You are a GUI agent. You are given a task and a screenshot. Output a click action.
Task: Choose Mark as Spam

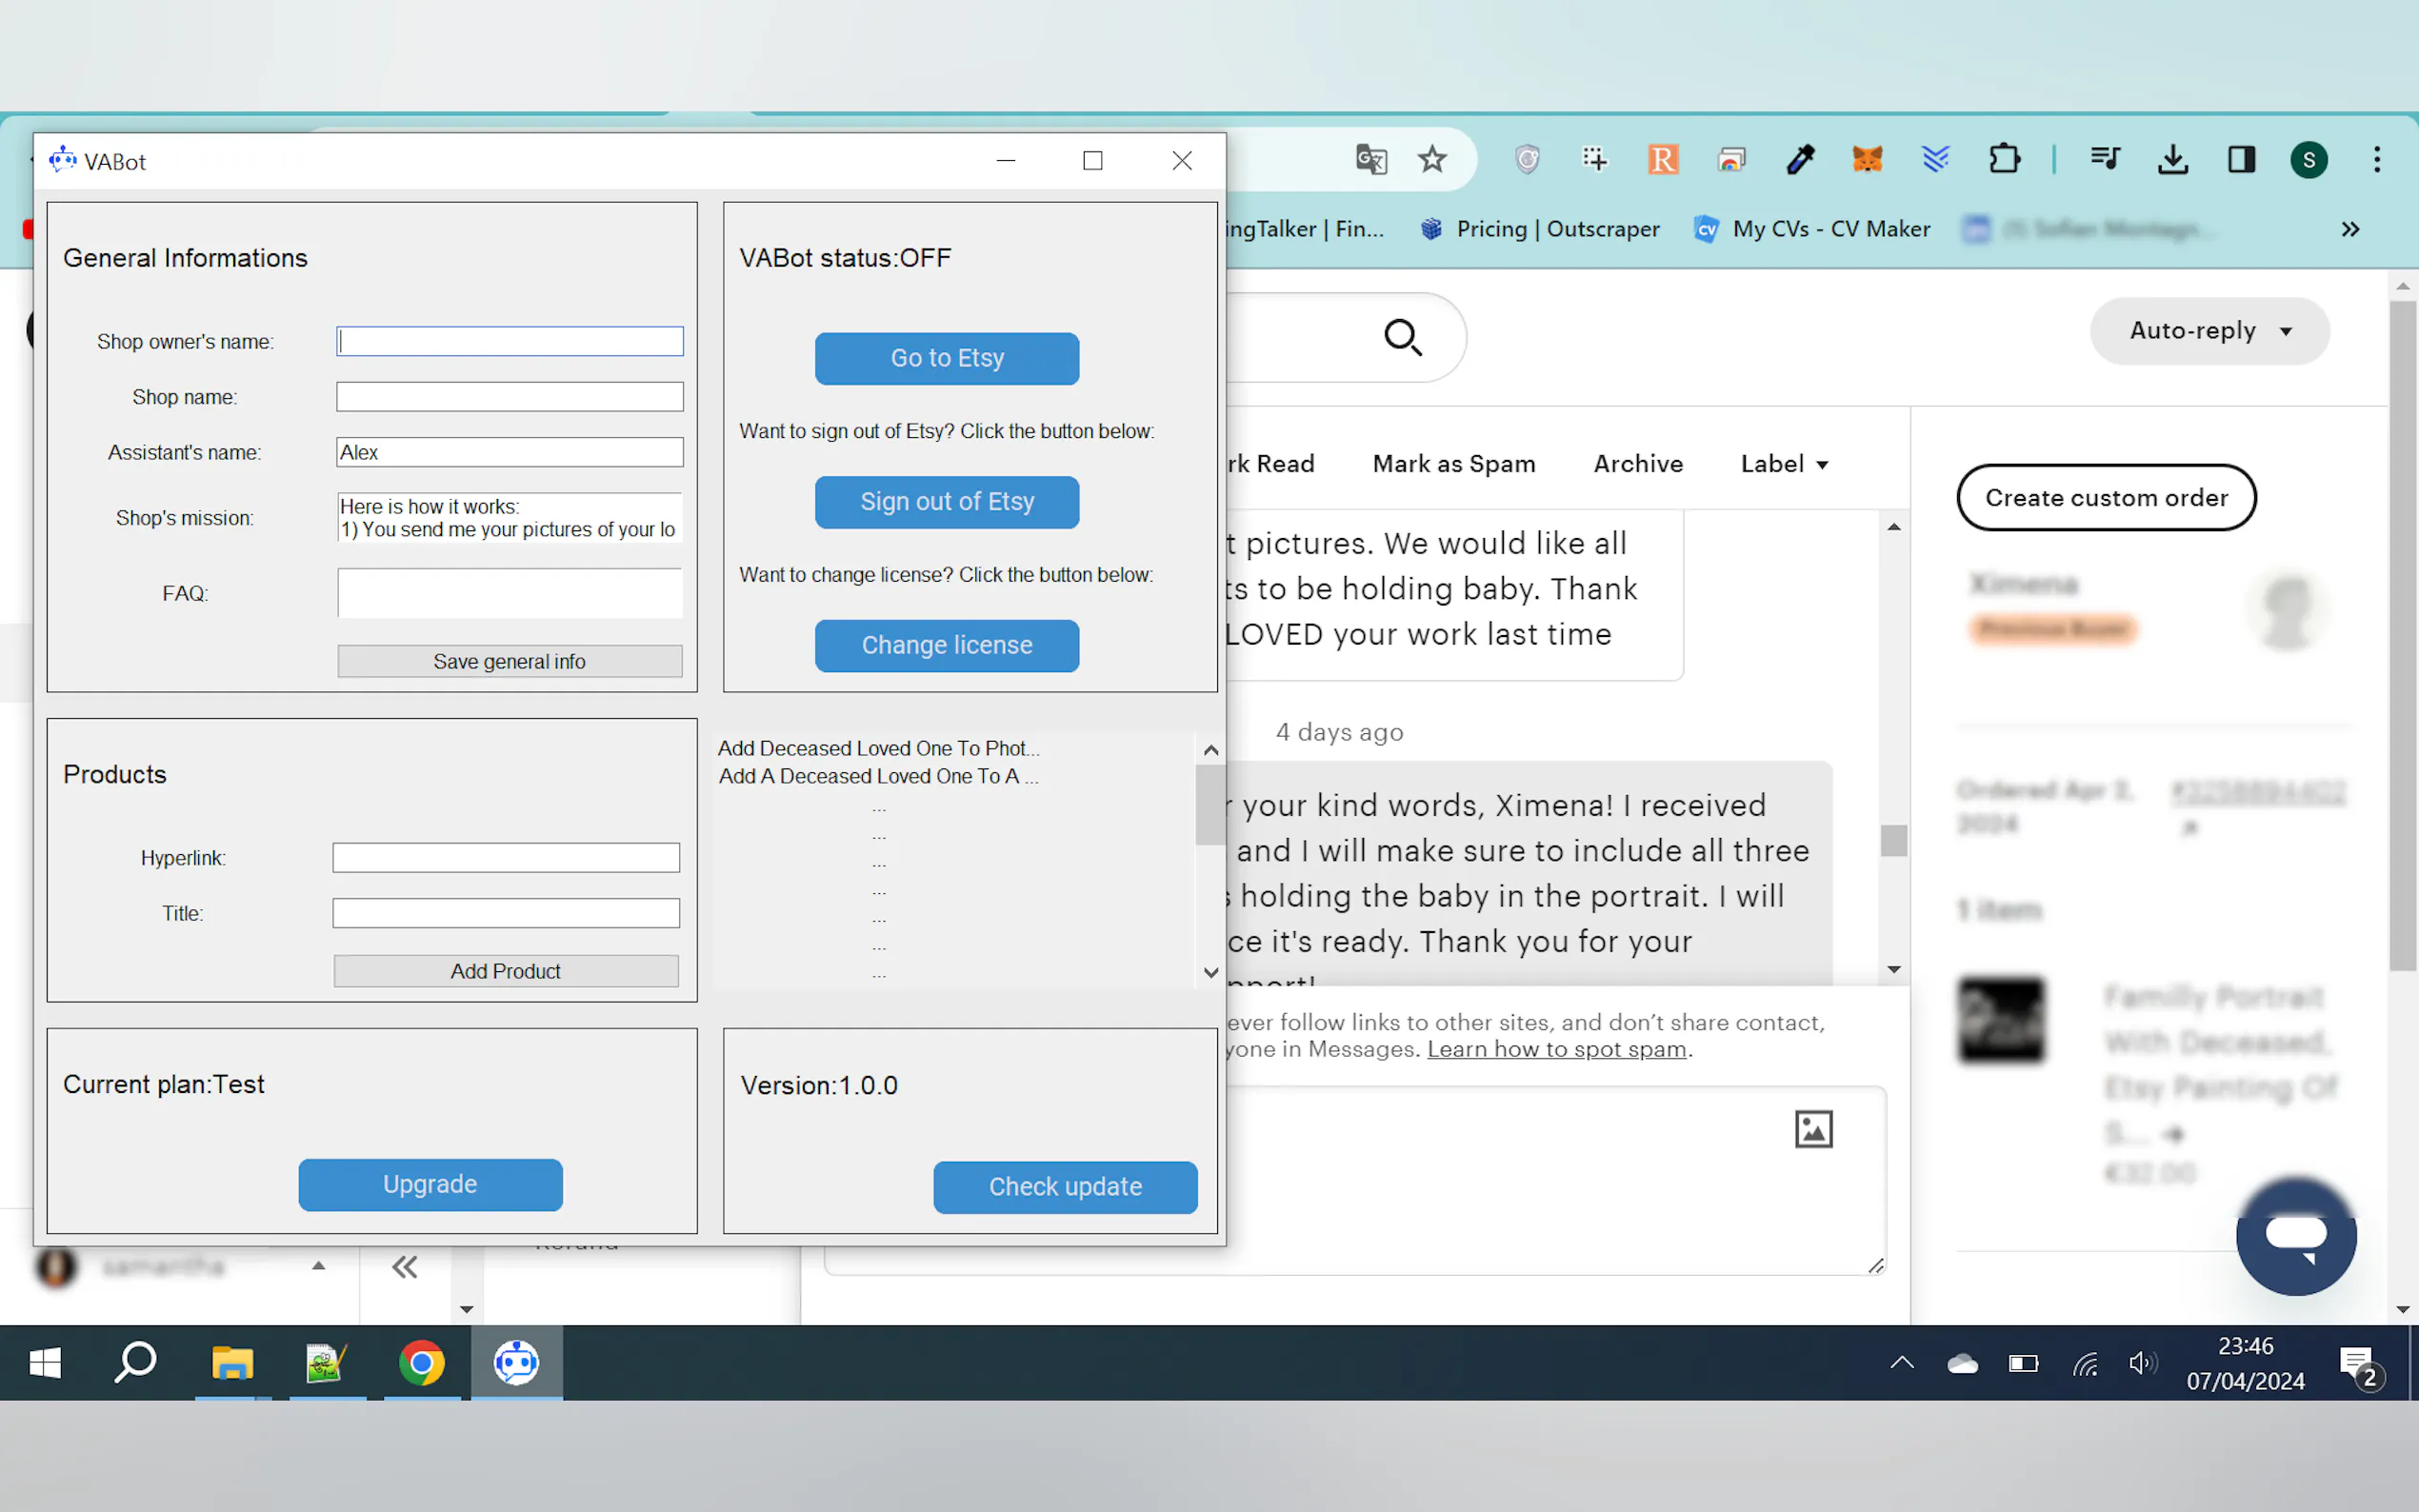tap(1453, 464)
